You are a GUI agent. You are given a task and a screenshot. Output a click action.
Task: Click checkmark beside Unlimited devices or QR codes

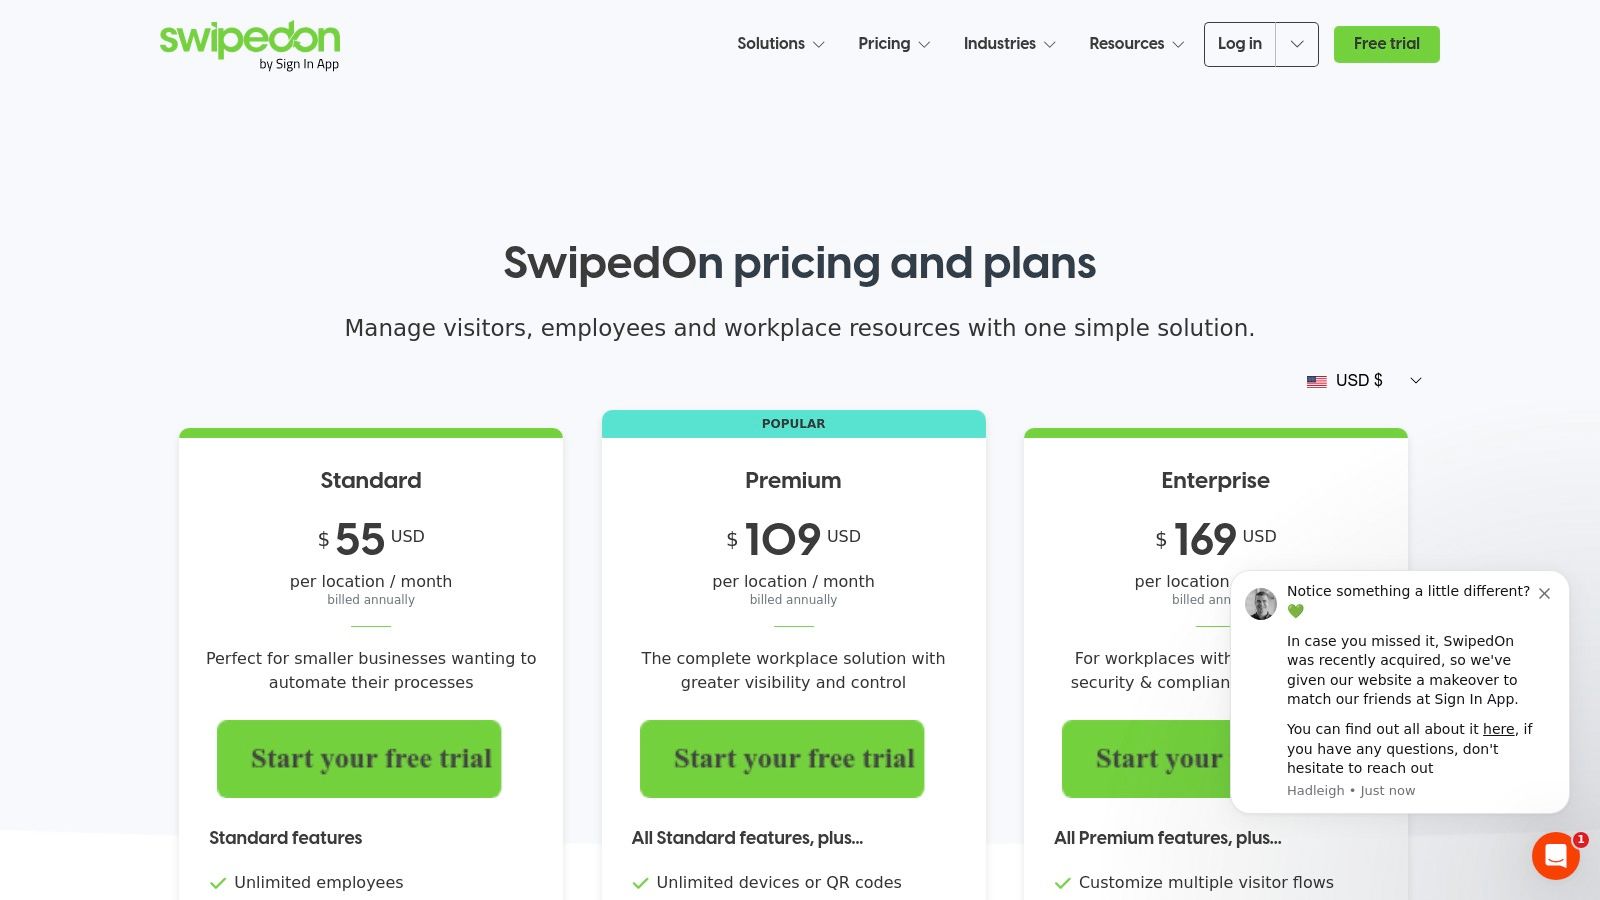pos(640,883)
